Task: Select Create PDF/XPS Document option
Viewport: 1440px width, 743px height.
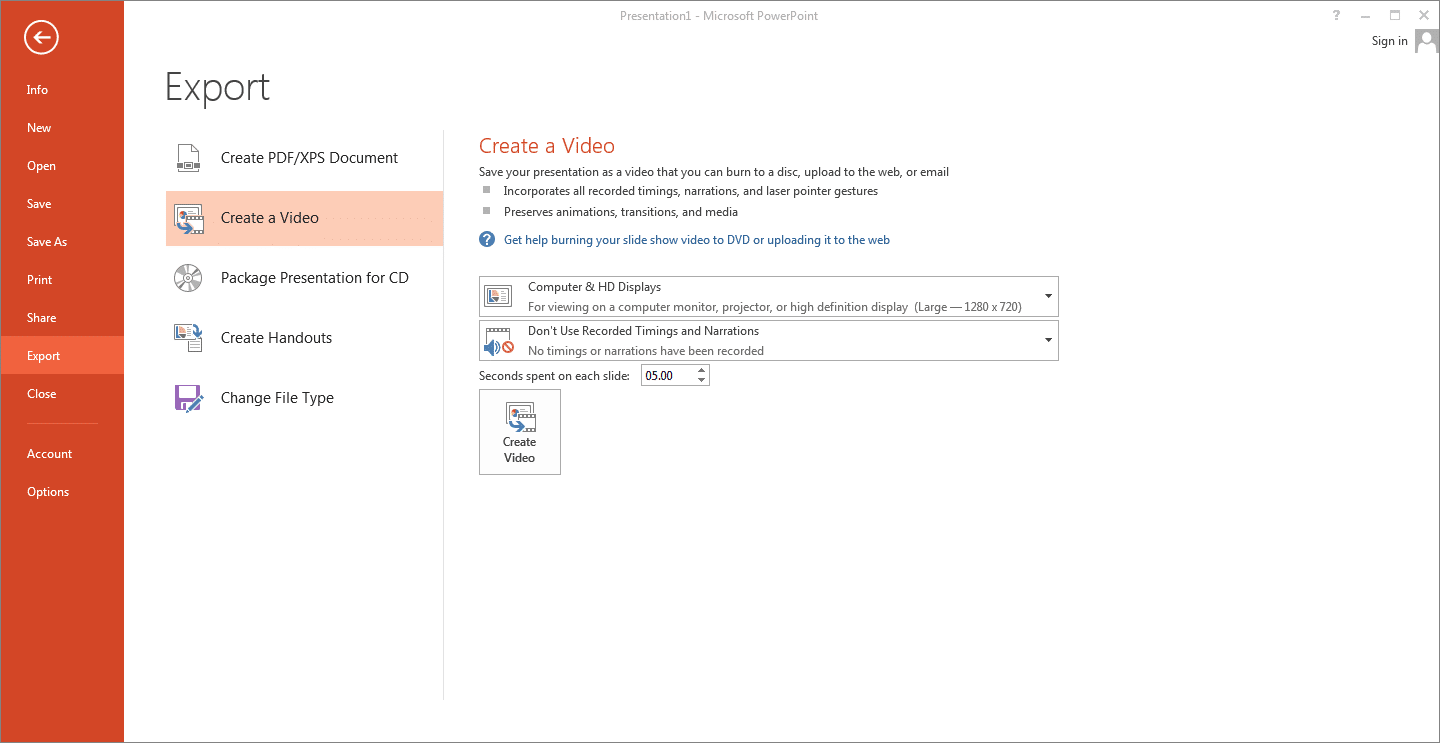Action: click(304, 158)
